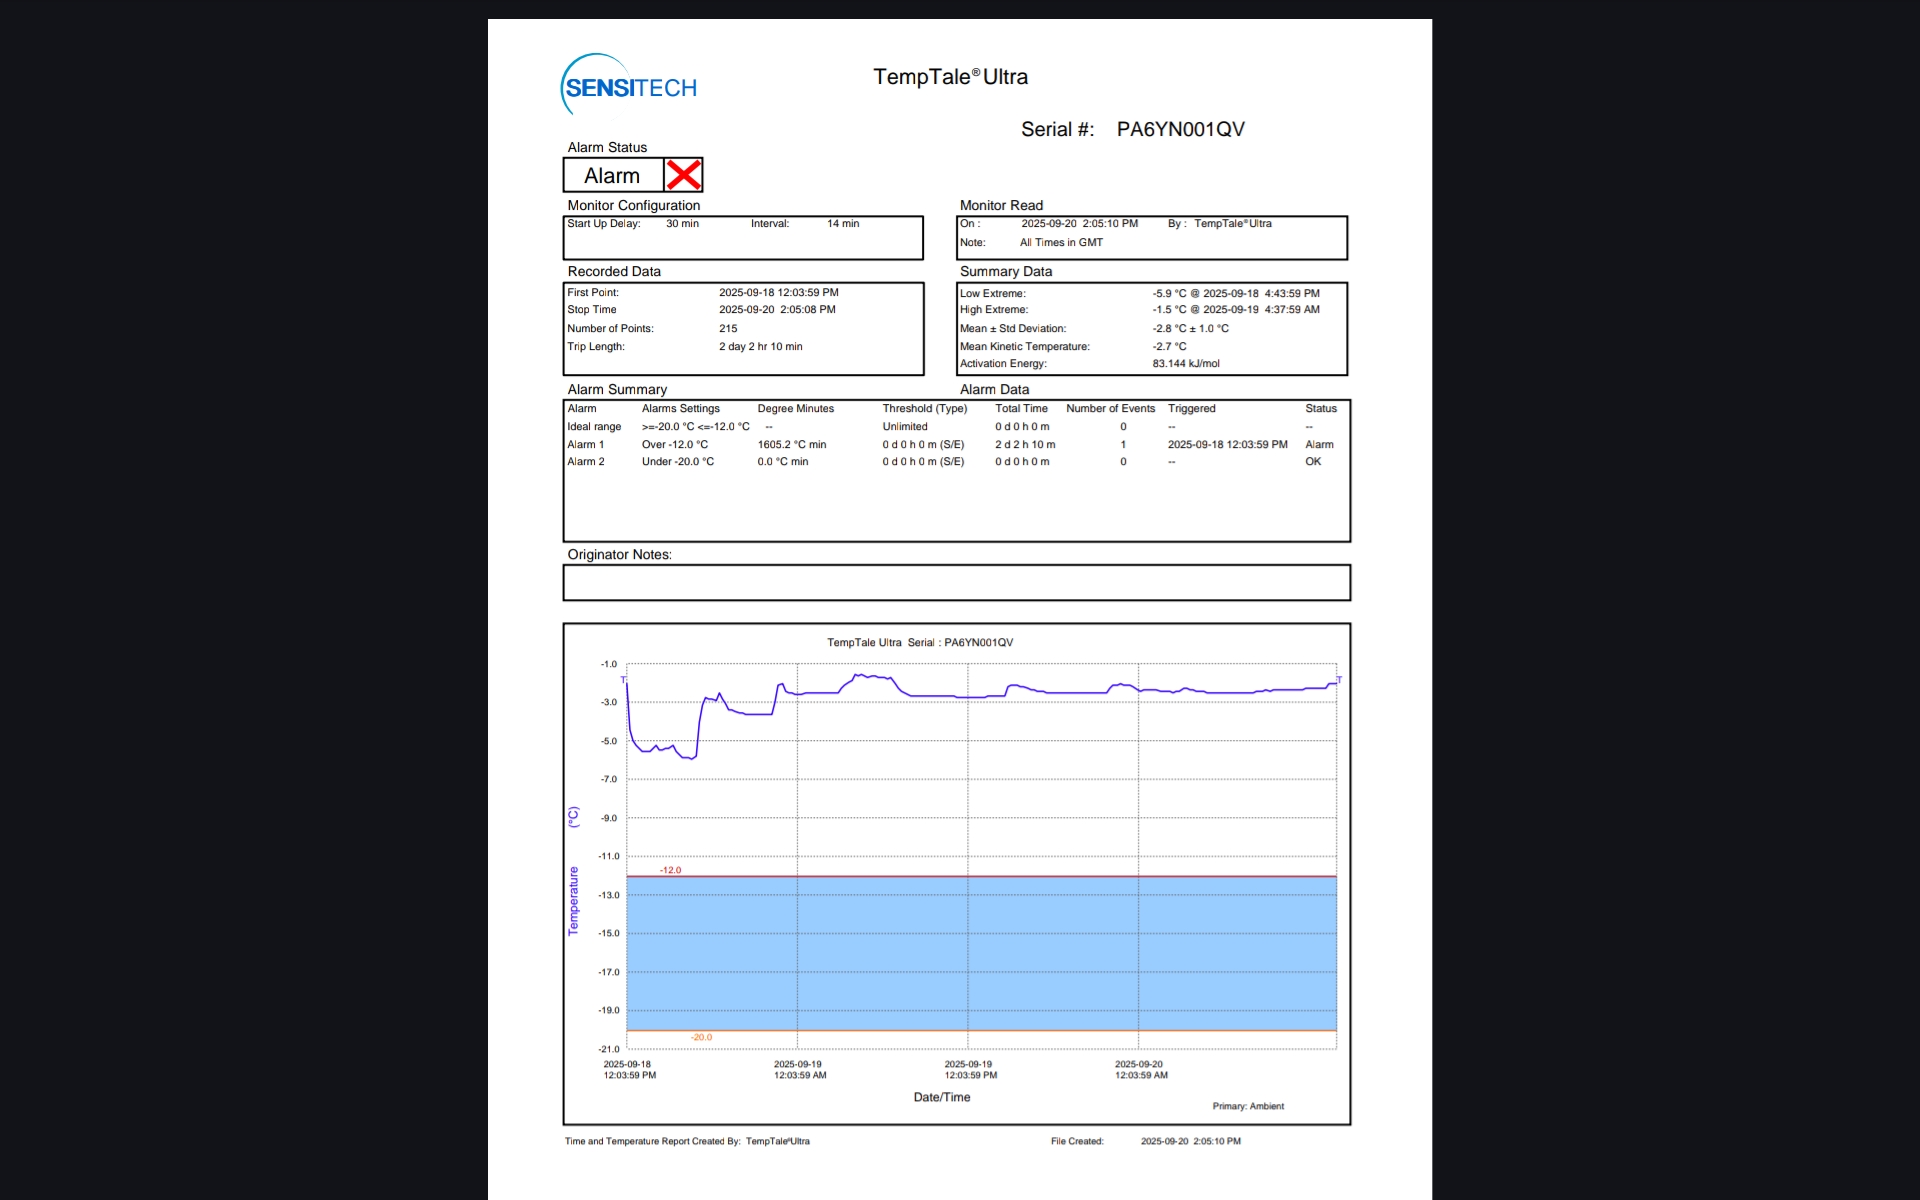Image resolution: width=1920 pixels, height=1200 pixels.
Task: Click the red X alarm icon
Action: (x=683, y=175)
